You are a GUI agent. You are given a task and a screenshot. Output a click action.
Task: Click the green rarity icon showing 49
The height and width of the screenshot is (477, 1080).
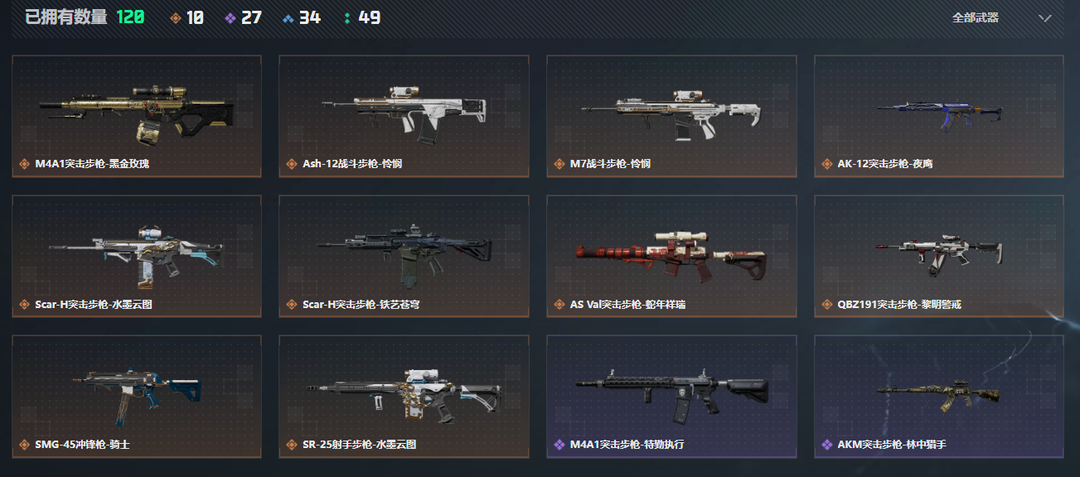coord(346,18)
